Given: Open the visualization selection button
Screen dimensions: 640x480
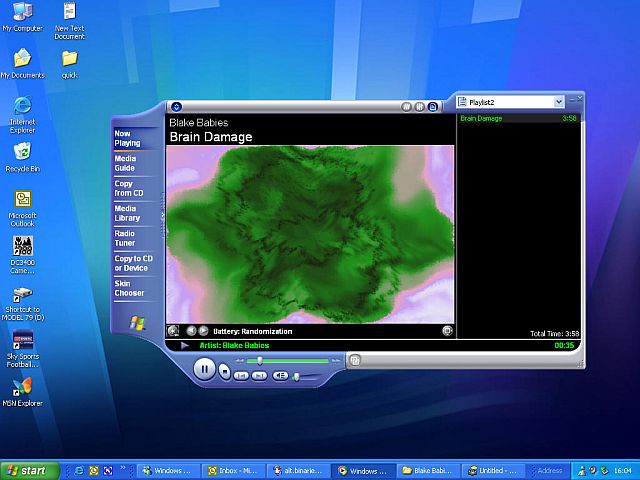Looking at the screenshot, I should [173, 331].
